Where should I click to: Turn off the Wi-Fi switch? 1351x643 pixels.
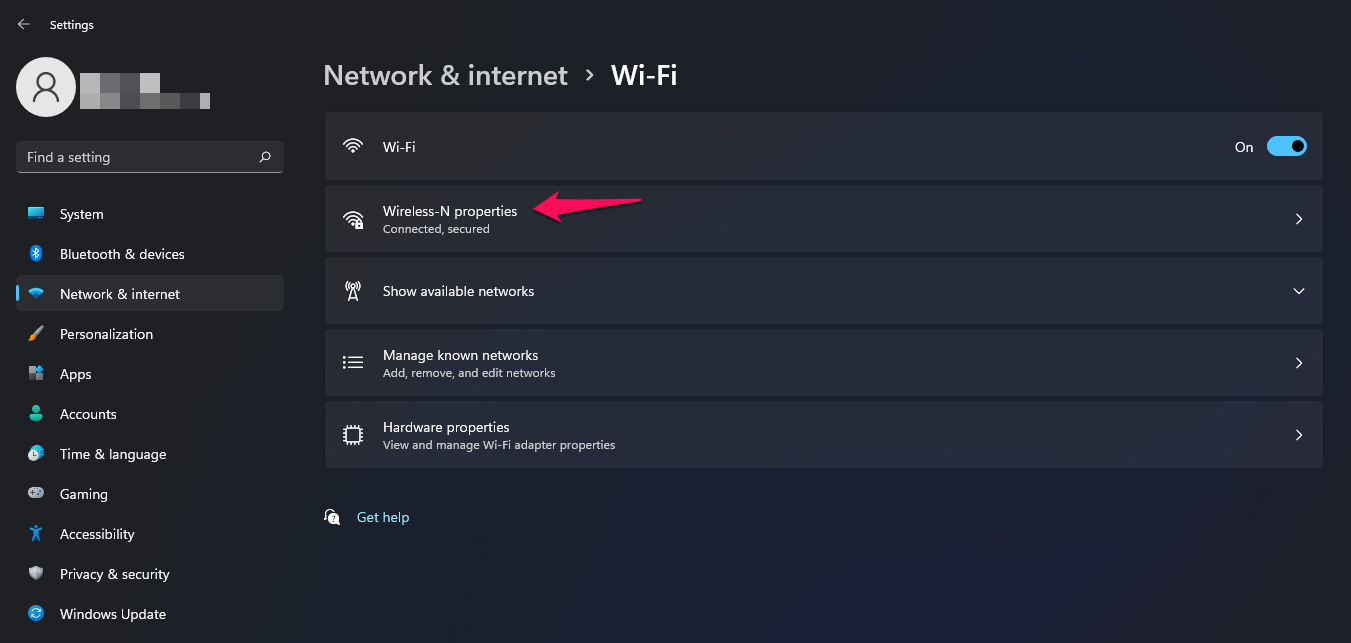1287,145
